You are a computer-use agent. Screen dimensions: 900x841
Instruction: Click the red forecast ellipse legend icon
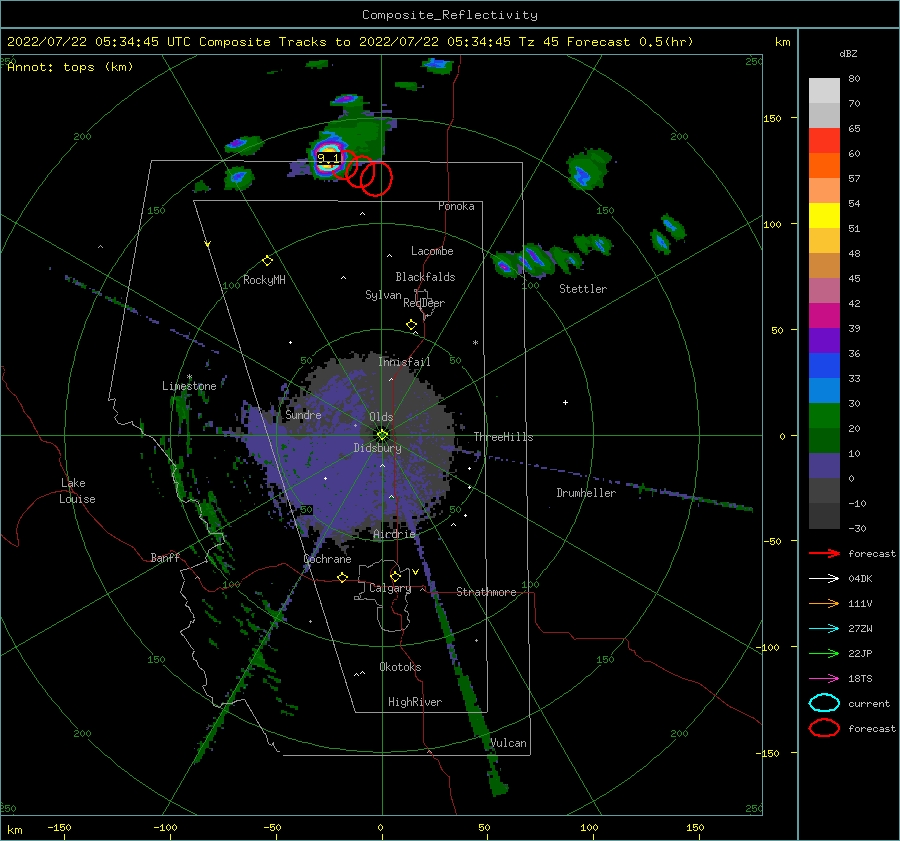pos(824,728)
